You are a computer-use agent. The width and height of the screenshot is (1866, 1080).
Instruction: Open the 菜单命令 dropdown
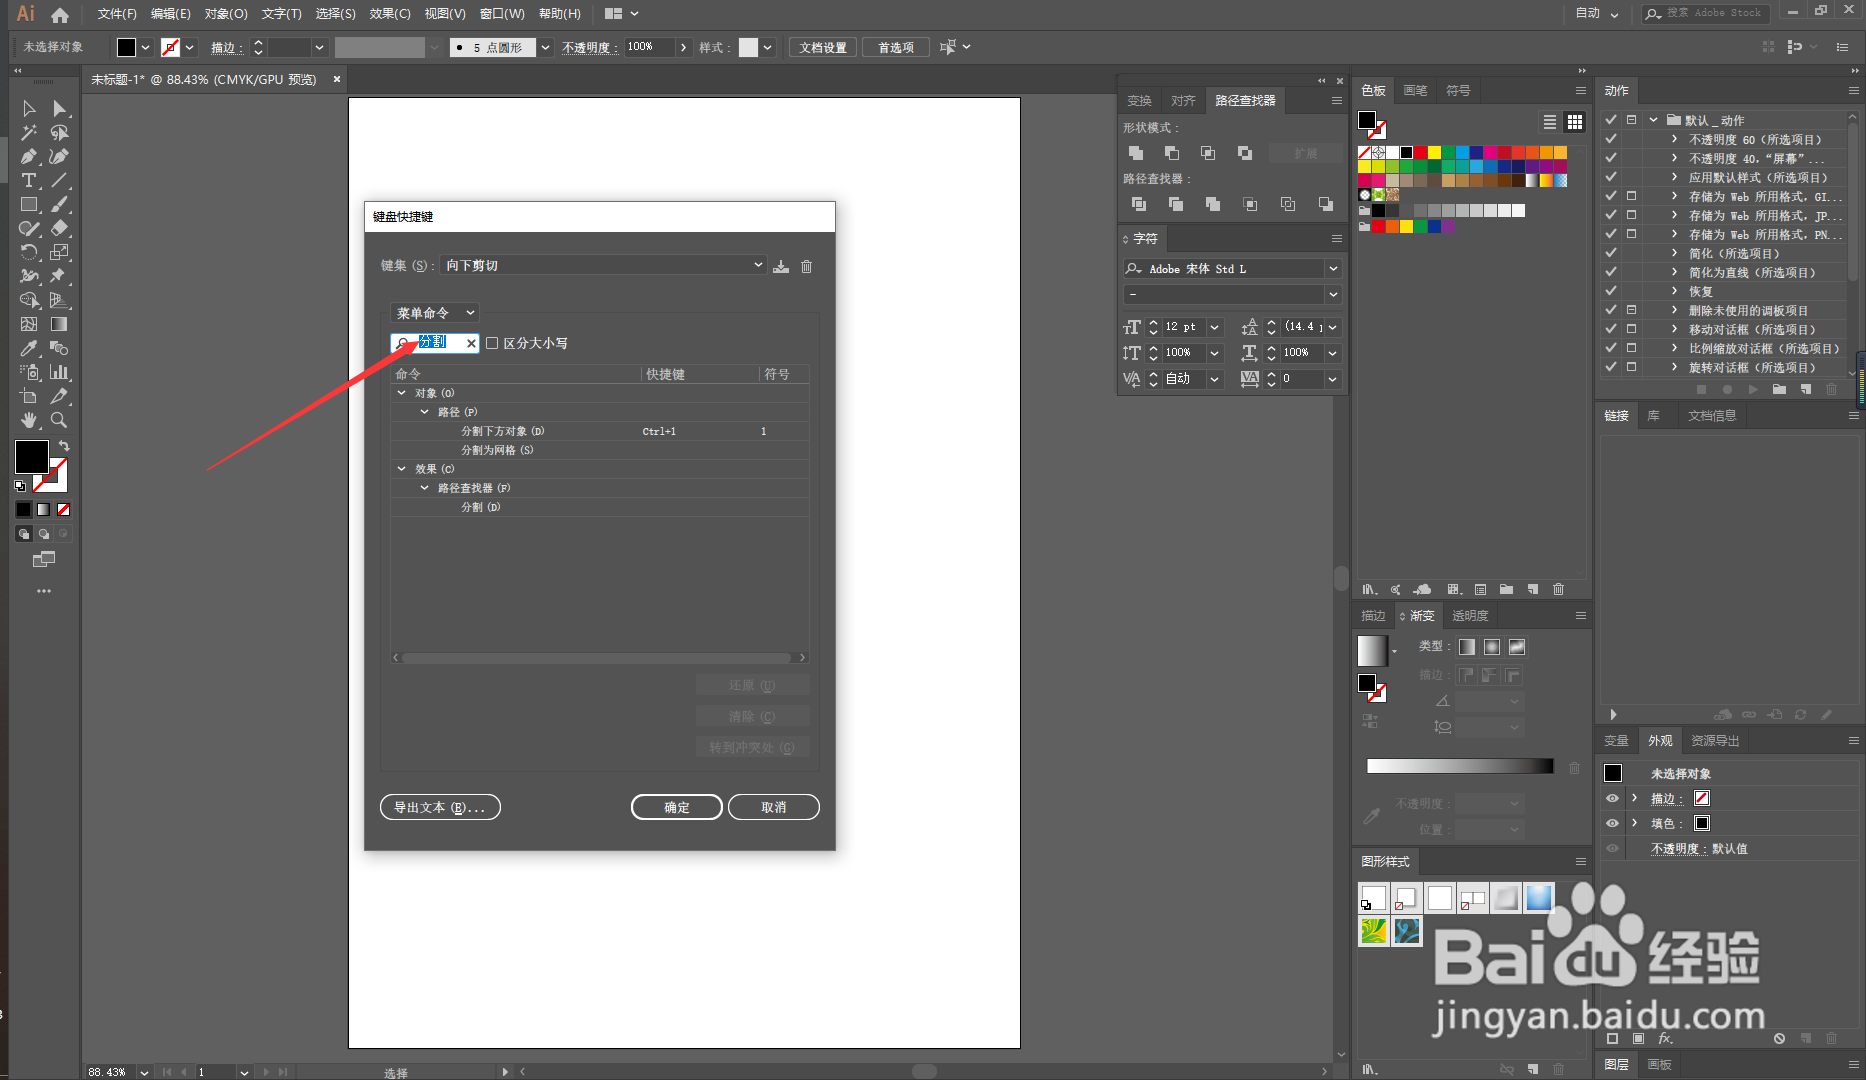[434, 313]
